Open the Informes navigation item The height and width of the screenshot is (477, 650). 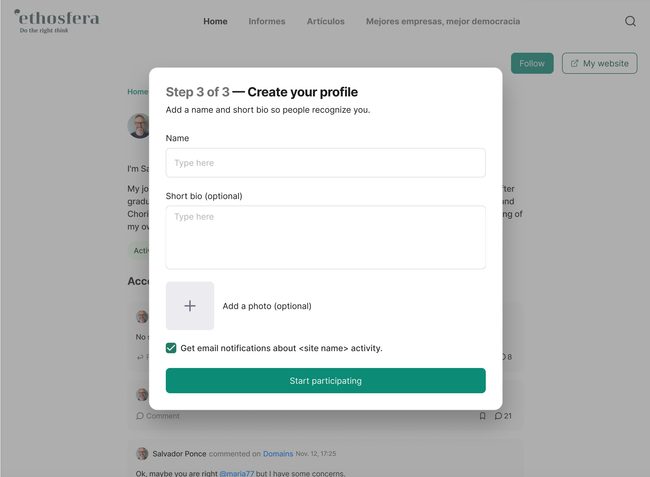(x=266, y=21)
